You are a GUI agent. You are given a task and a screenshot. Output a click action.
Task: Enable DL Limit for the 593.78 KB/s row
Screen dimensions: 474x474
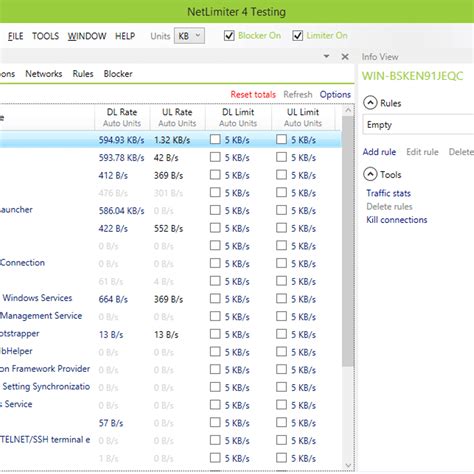click(x=215, y=157)
